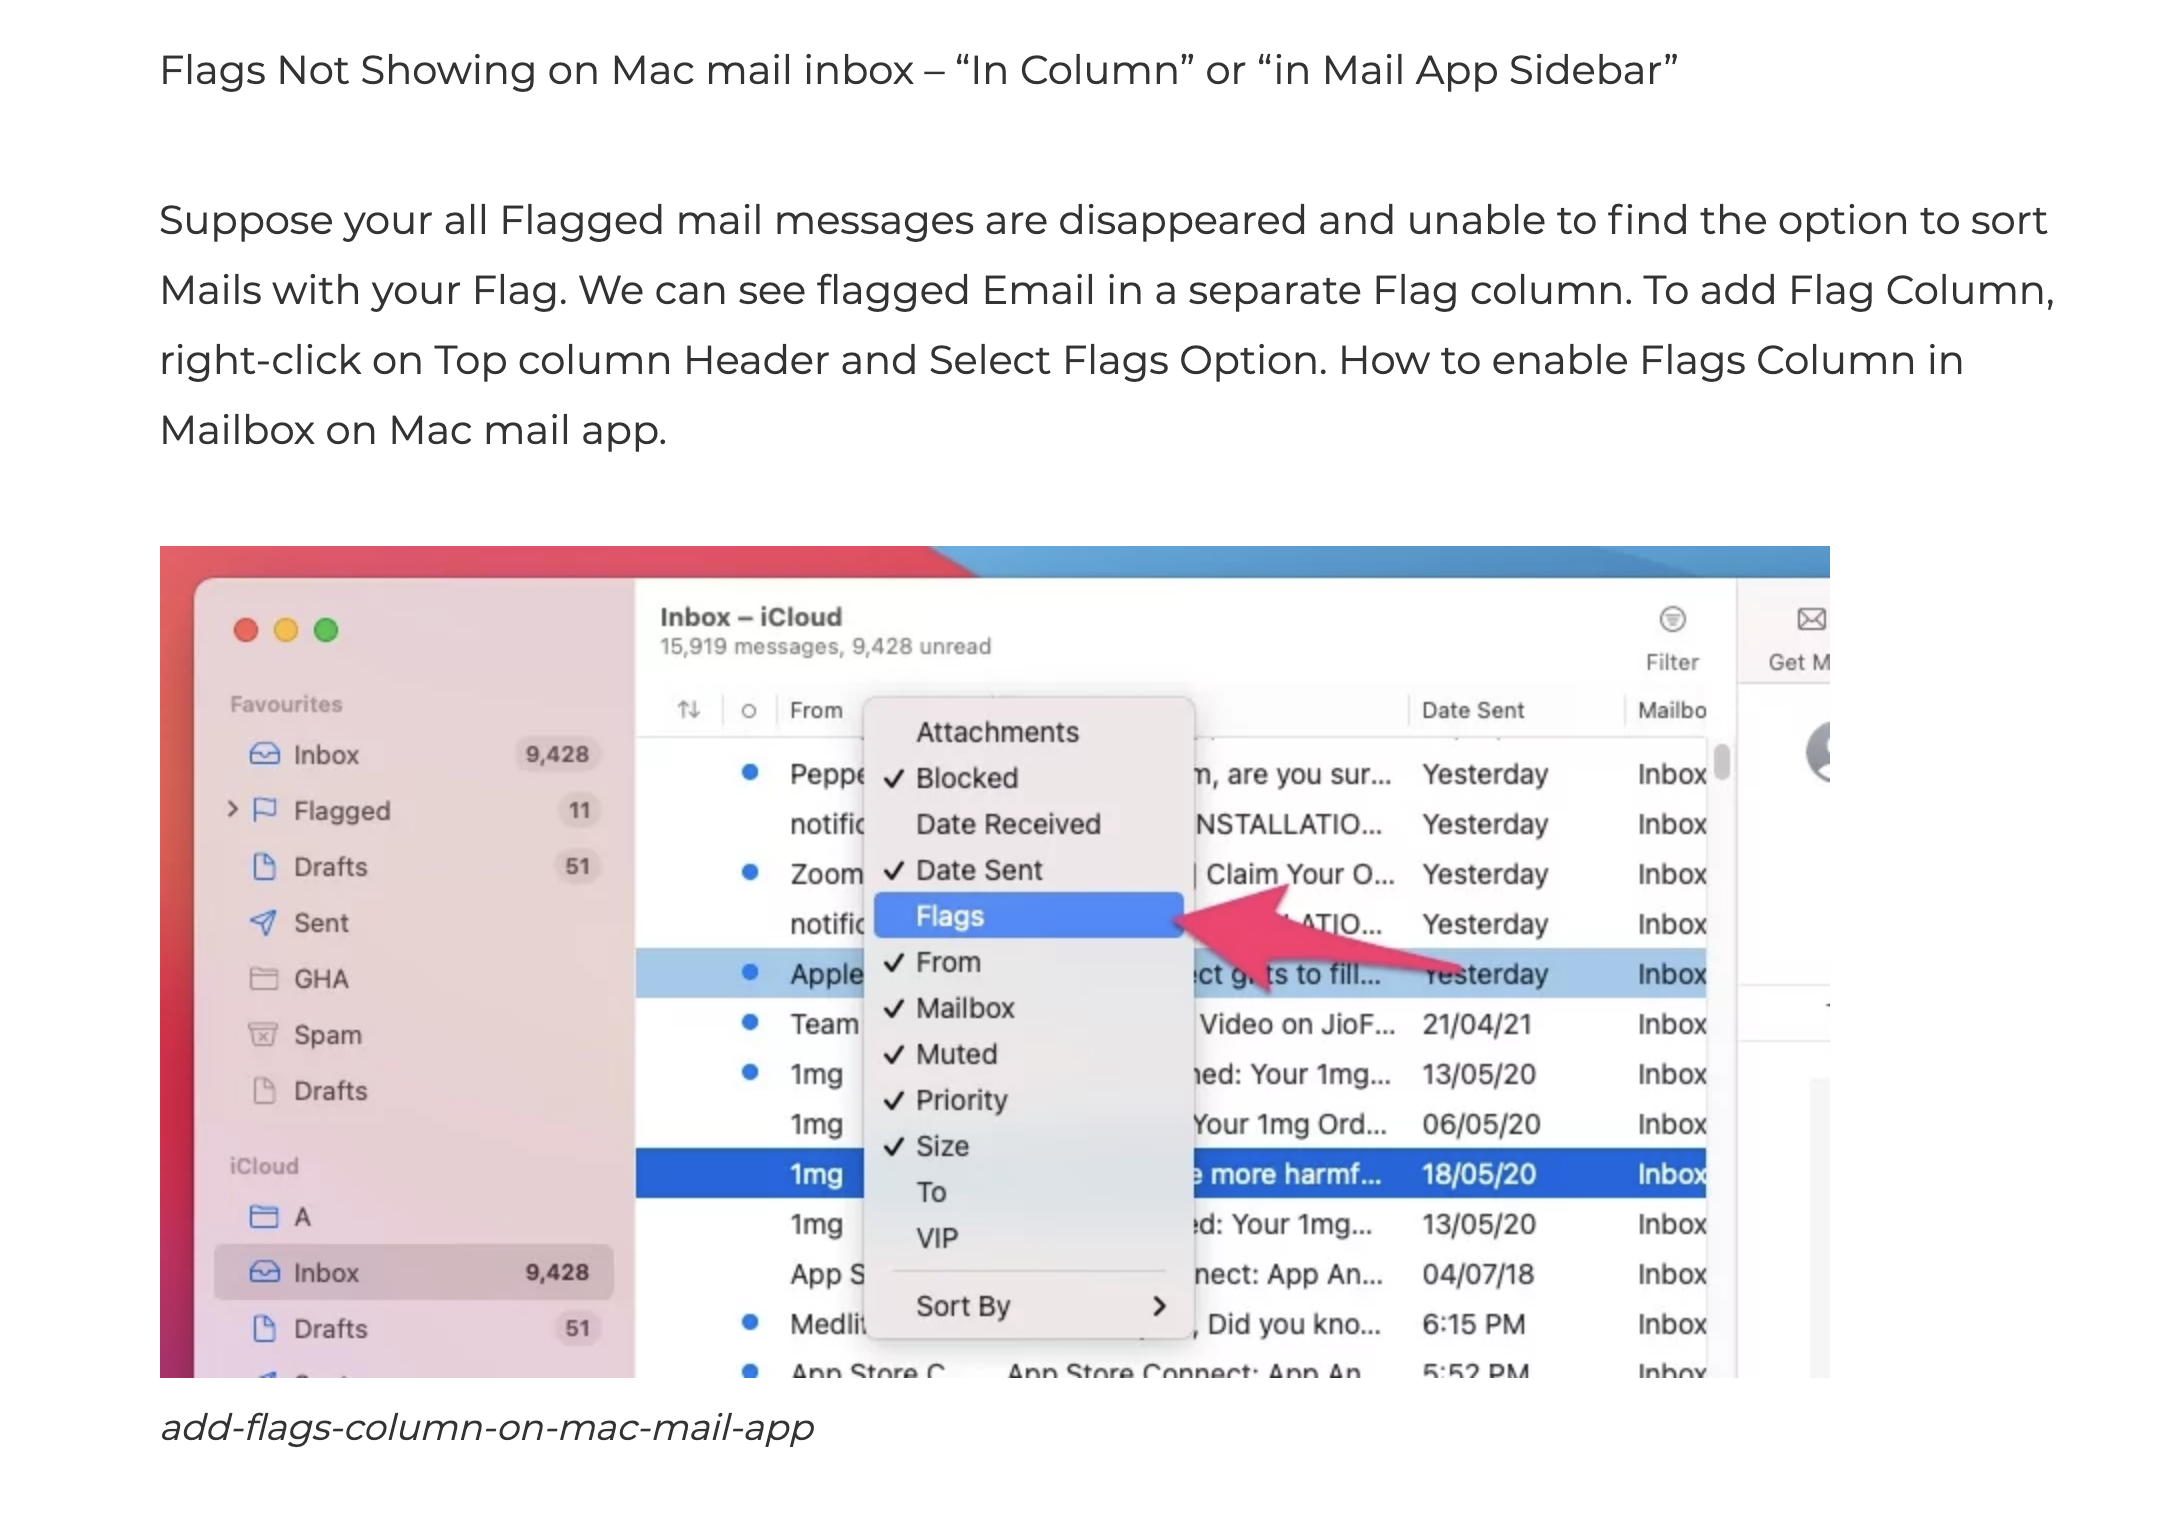The width and height of the screenshot is (2174, 1514).
Task: Select the Spam mailbox icon
Action: 263,1035
